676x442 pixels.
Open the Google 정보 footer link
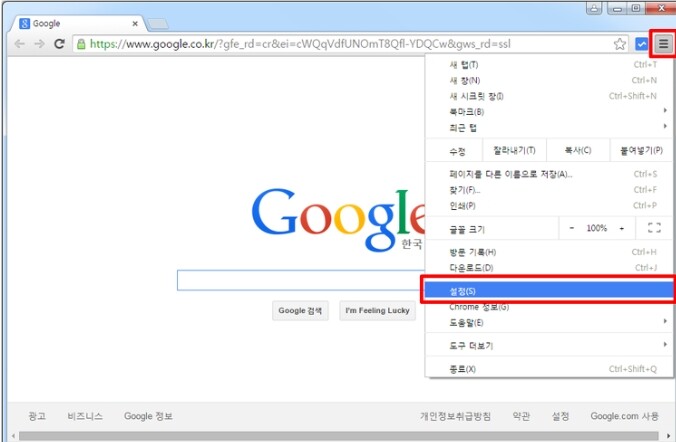(x=148, y=416)
